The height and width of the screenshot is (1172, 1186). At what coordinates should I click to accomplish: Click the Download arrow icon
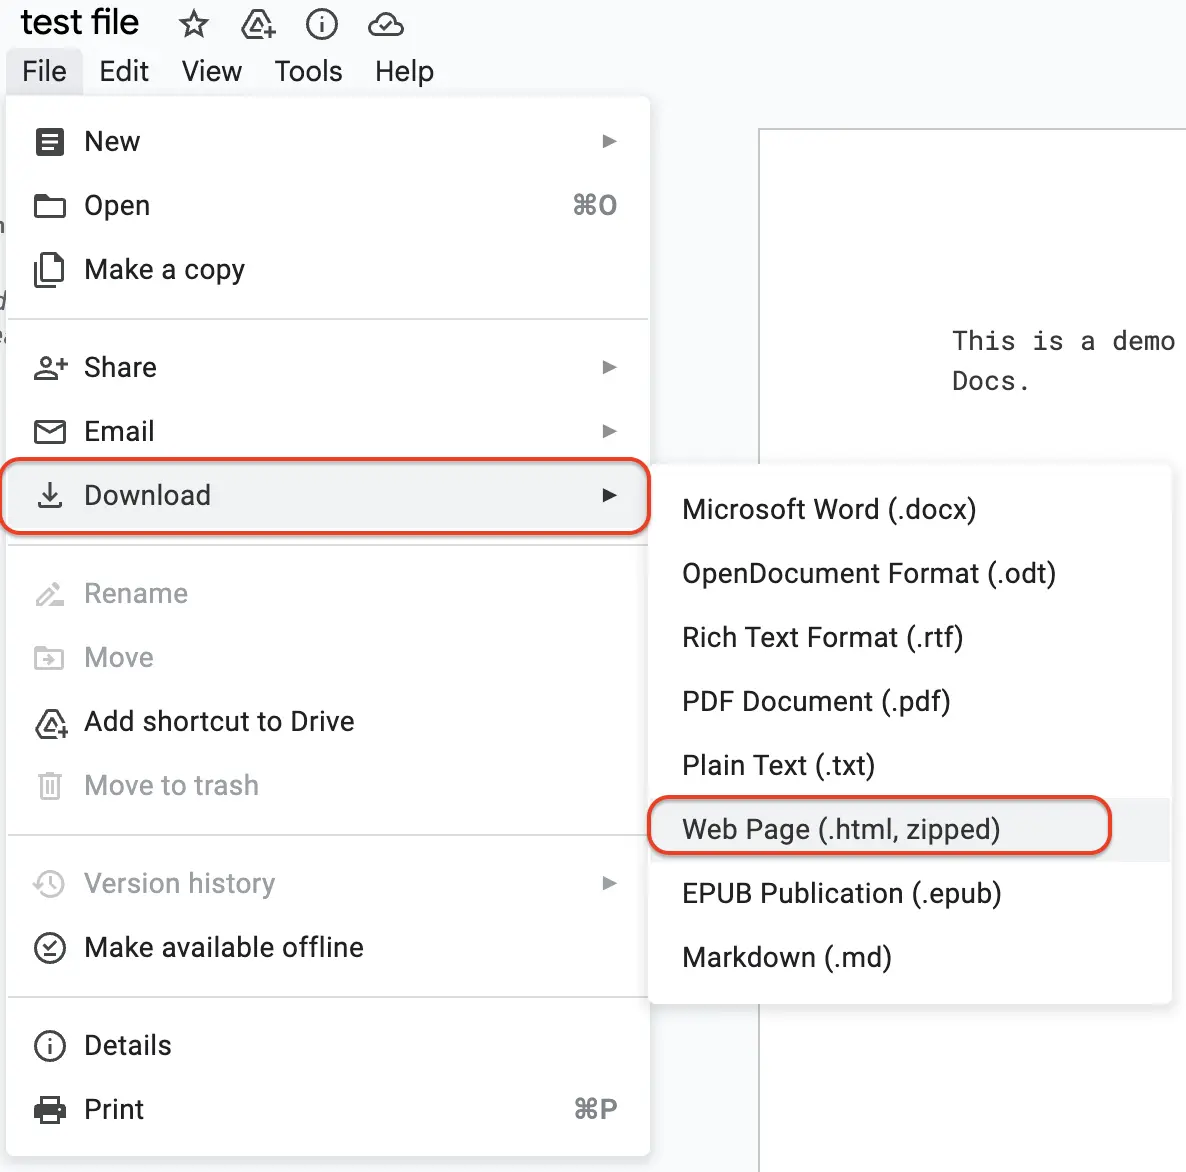click(50, 496)
